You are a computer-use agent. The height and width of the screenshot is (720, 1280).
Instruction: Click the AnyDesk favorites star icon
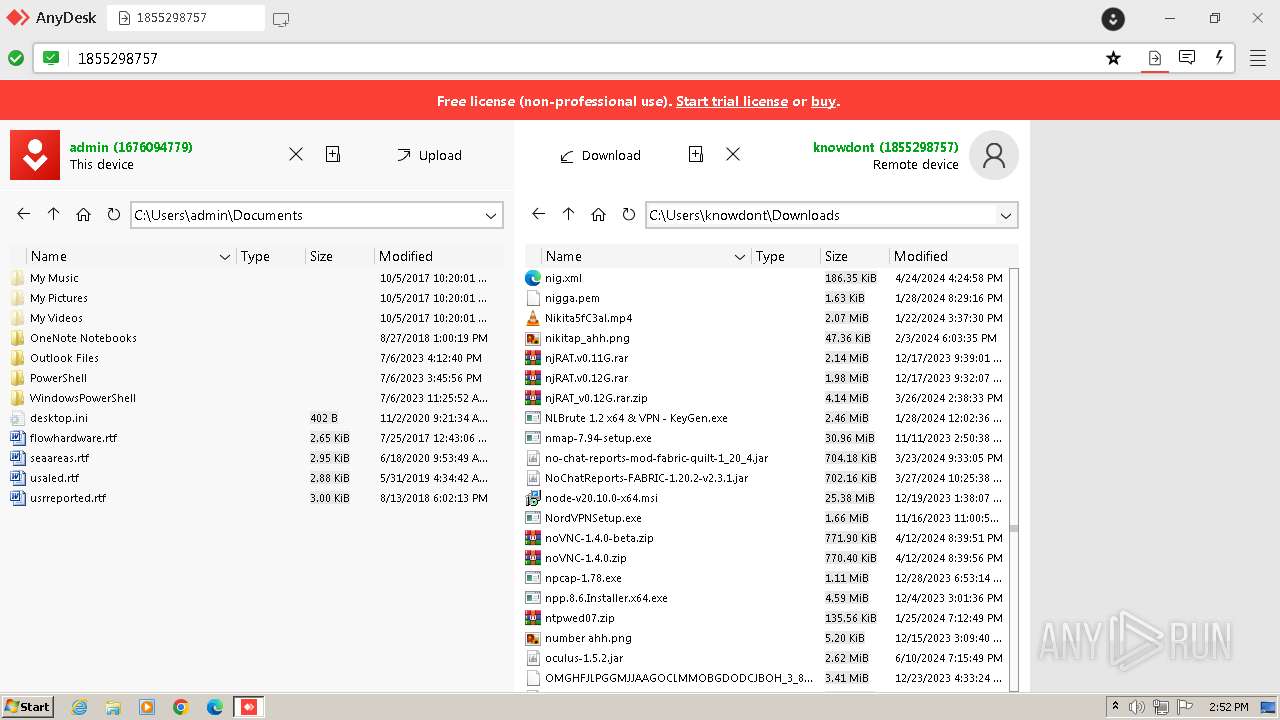(x=1113, y=58)
